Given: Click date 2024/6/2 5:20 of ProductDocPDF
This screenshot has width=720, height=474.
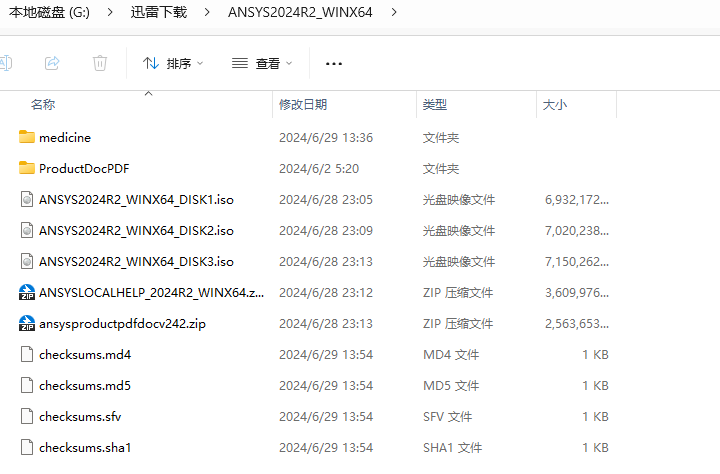Looking at the screenshot, I should point(319,169).
